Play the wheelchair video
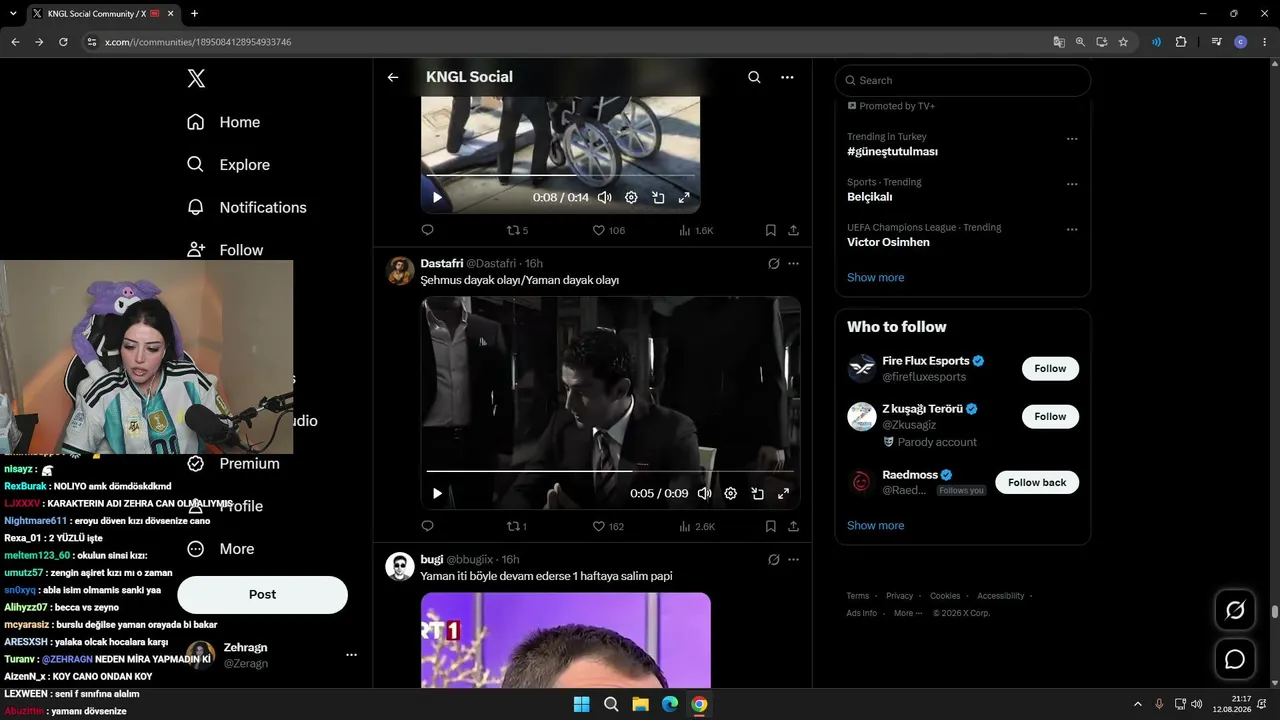The image size is (1280, 720). pos(437,198)
